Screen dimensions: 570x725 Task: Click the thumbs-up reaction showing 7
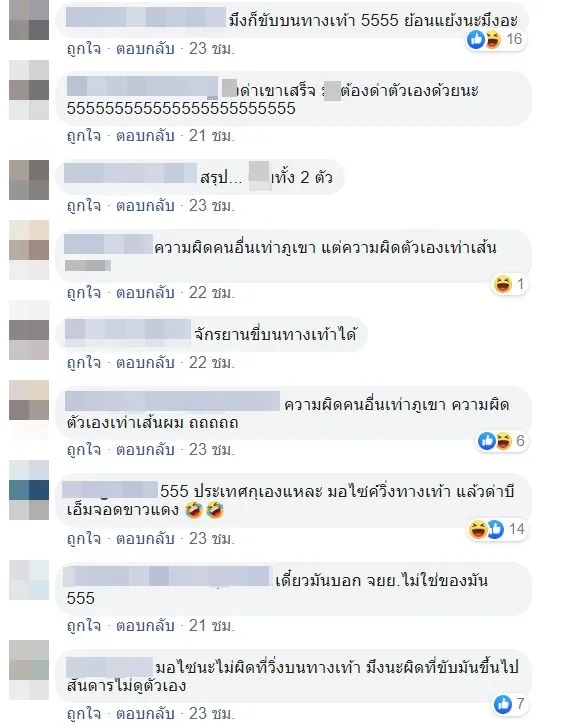(x=510, y=704)
